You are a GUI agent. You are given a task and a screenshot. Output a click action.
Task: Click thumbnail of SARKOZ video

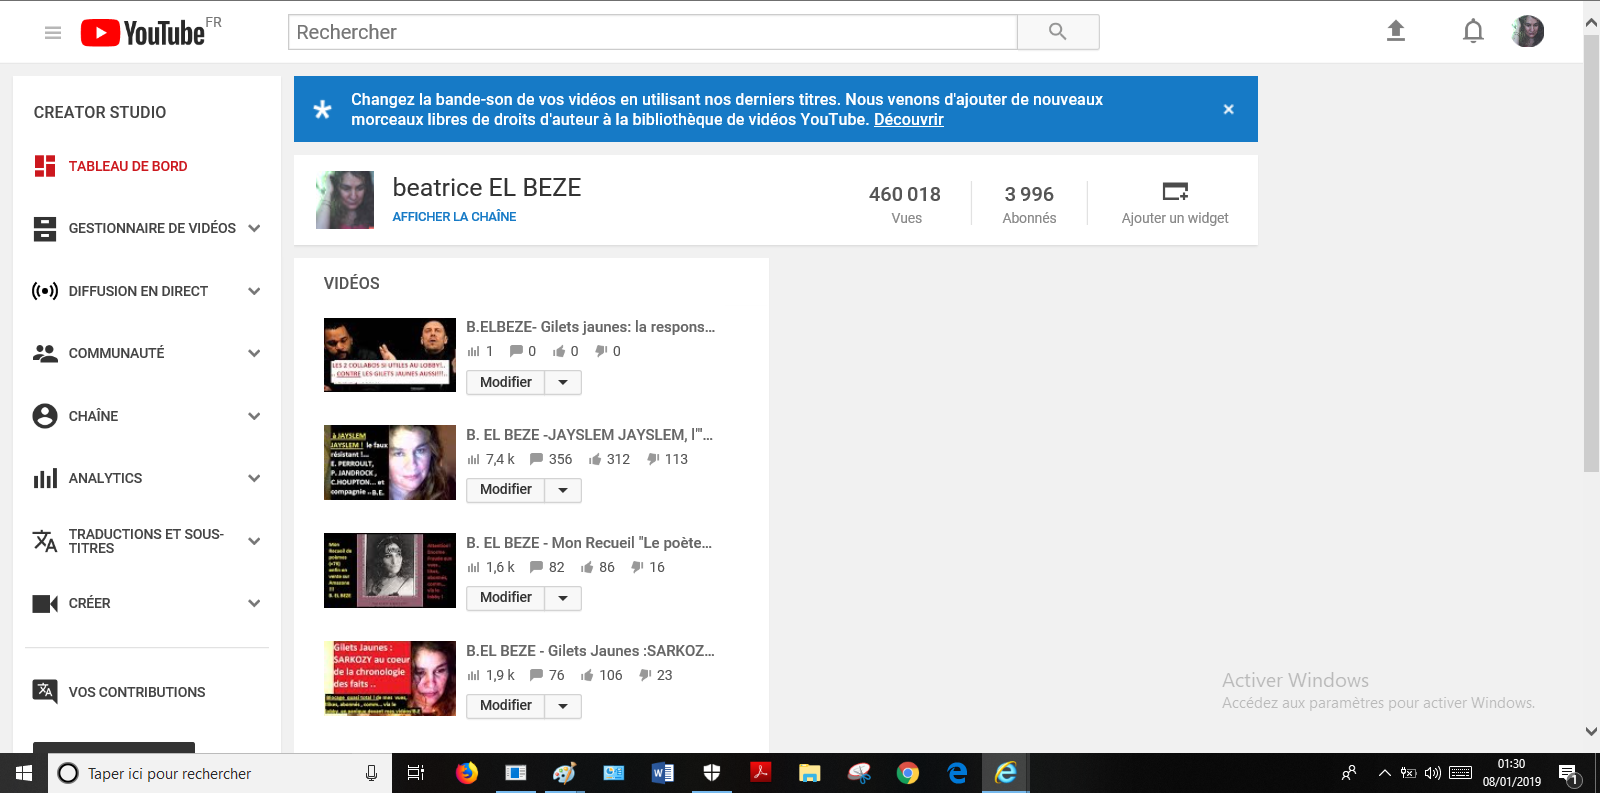click(x=390, y=678)
